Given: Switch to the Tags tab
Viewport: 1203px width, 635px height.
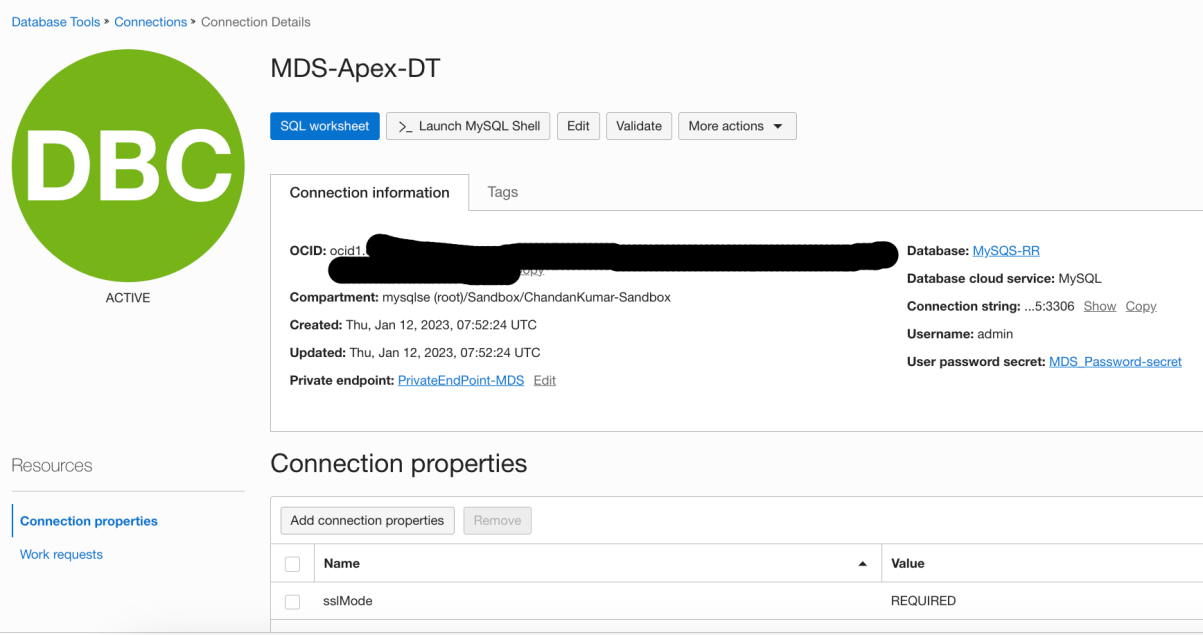Looking at the screenshot, I should (x=502, y=192).
